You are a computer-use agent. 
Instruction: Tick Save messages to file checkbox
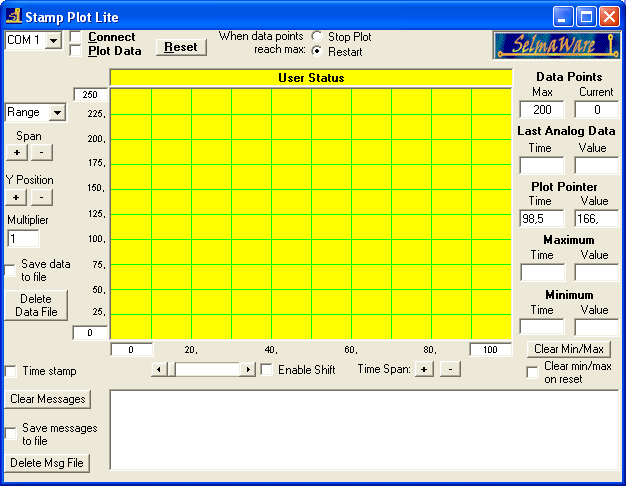(11, 433)
